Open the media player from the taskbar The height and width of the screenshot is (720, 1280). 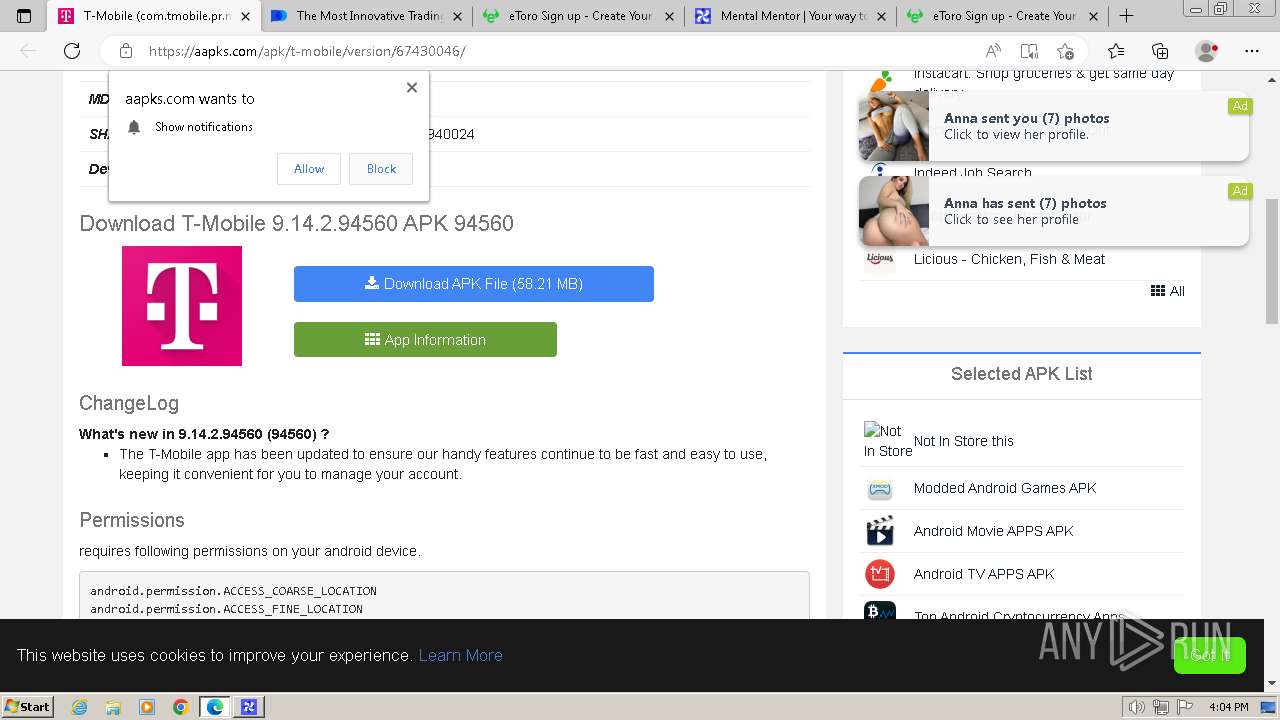click(x=147, y=707)
